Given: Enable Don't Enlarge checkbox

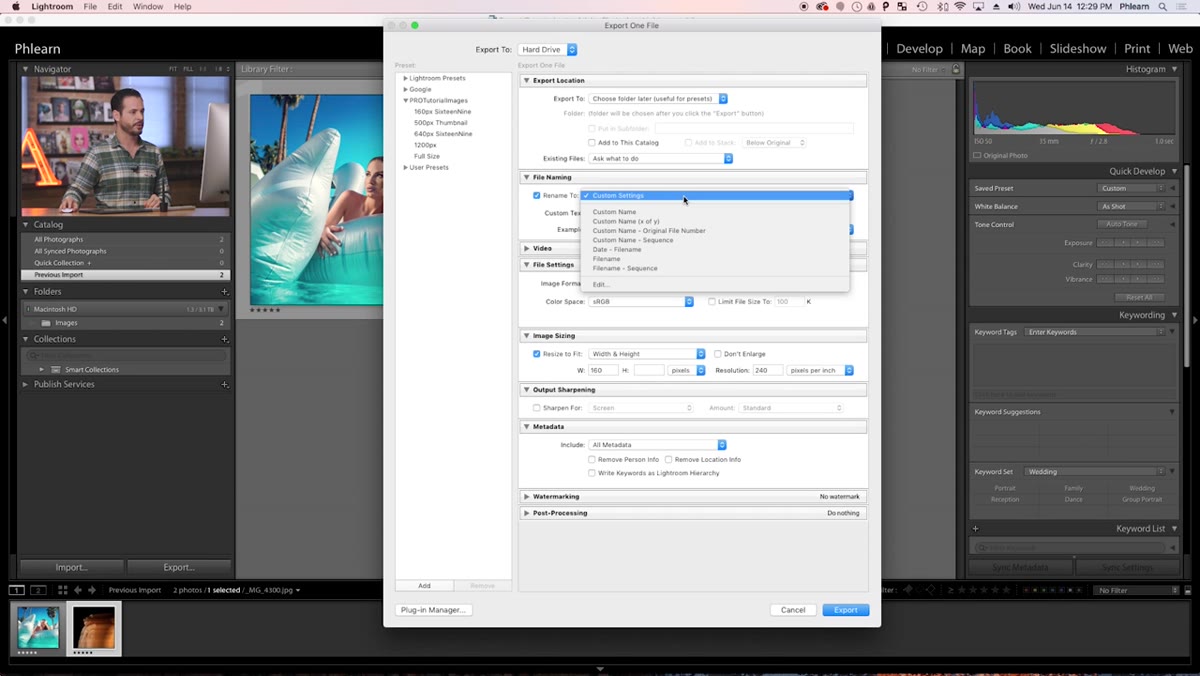Looking at the screenshot, I should pos(718,354).
